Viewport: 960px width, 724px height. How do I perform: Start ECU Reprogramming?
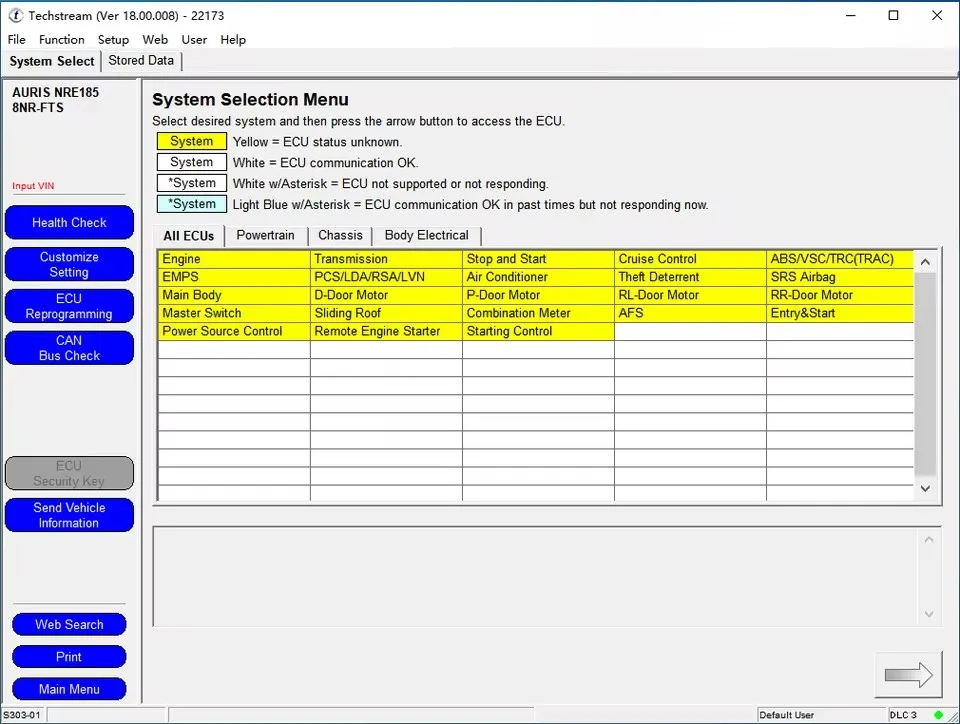69,306
